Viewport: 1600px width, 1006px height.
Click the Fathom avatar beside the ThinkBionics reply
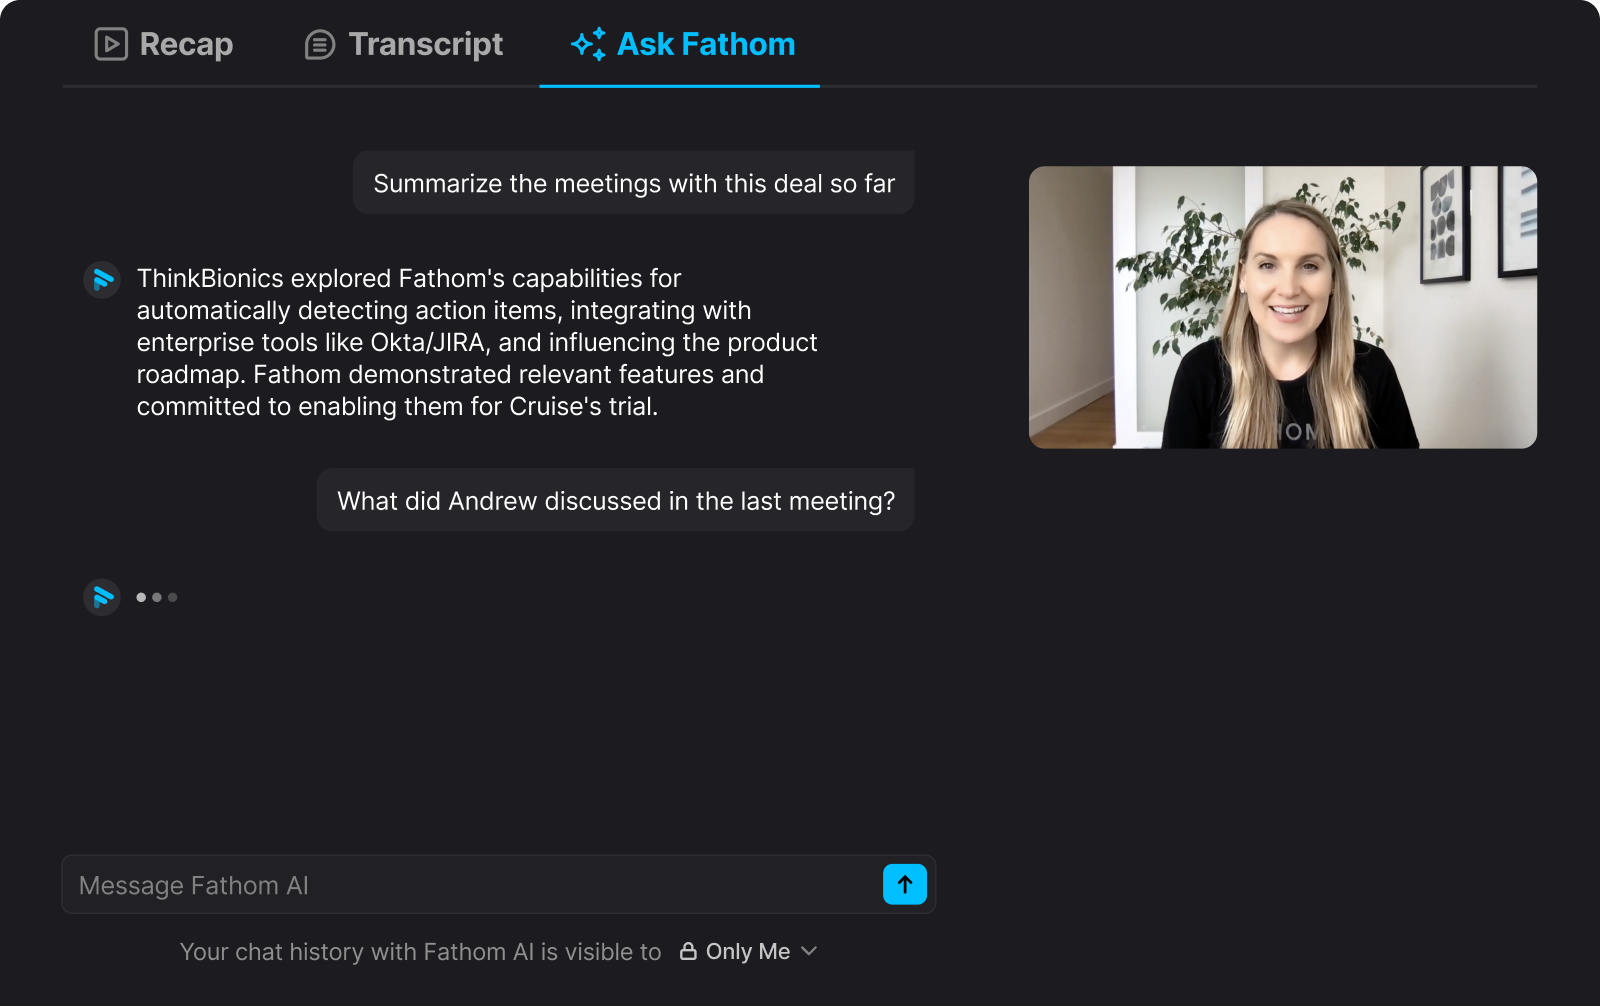pos(102,280)
